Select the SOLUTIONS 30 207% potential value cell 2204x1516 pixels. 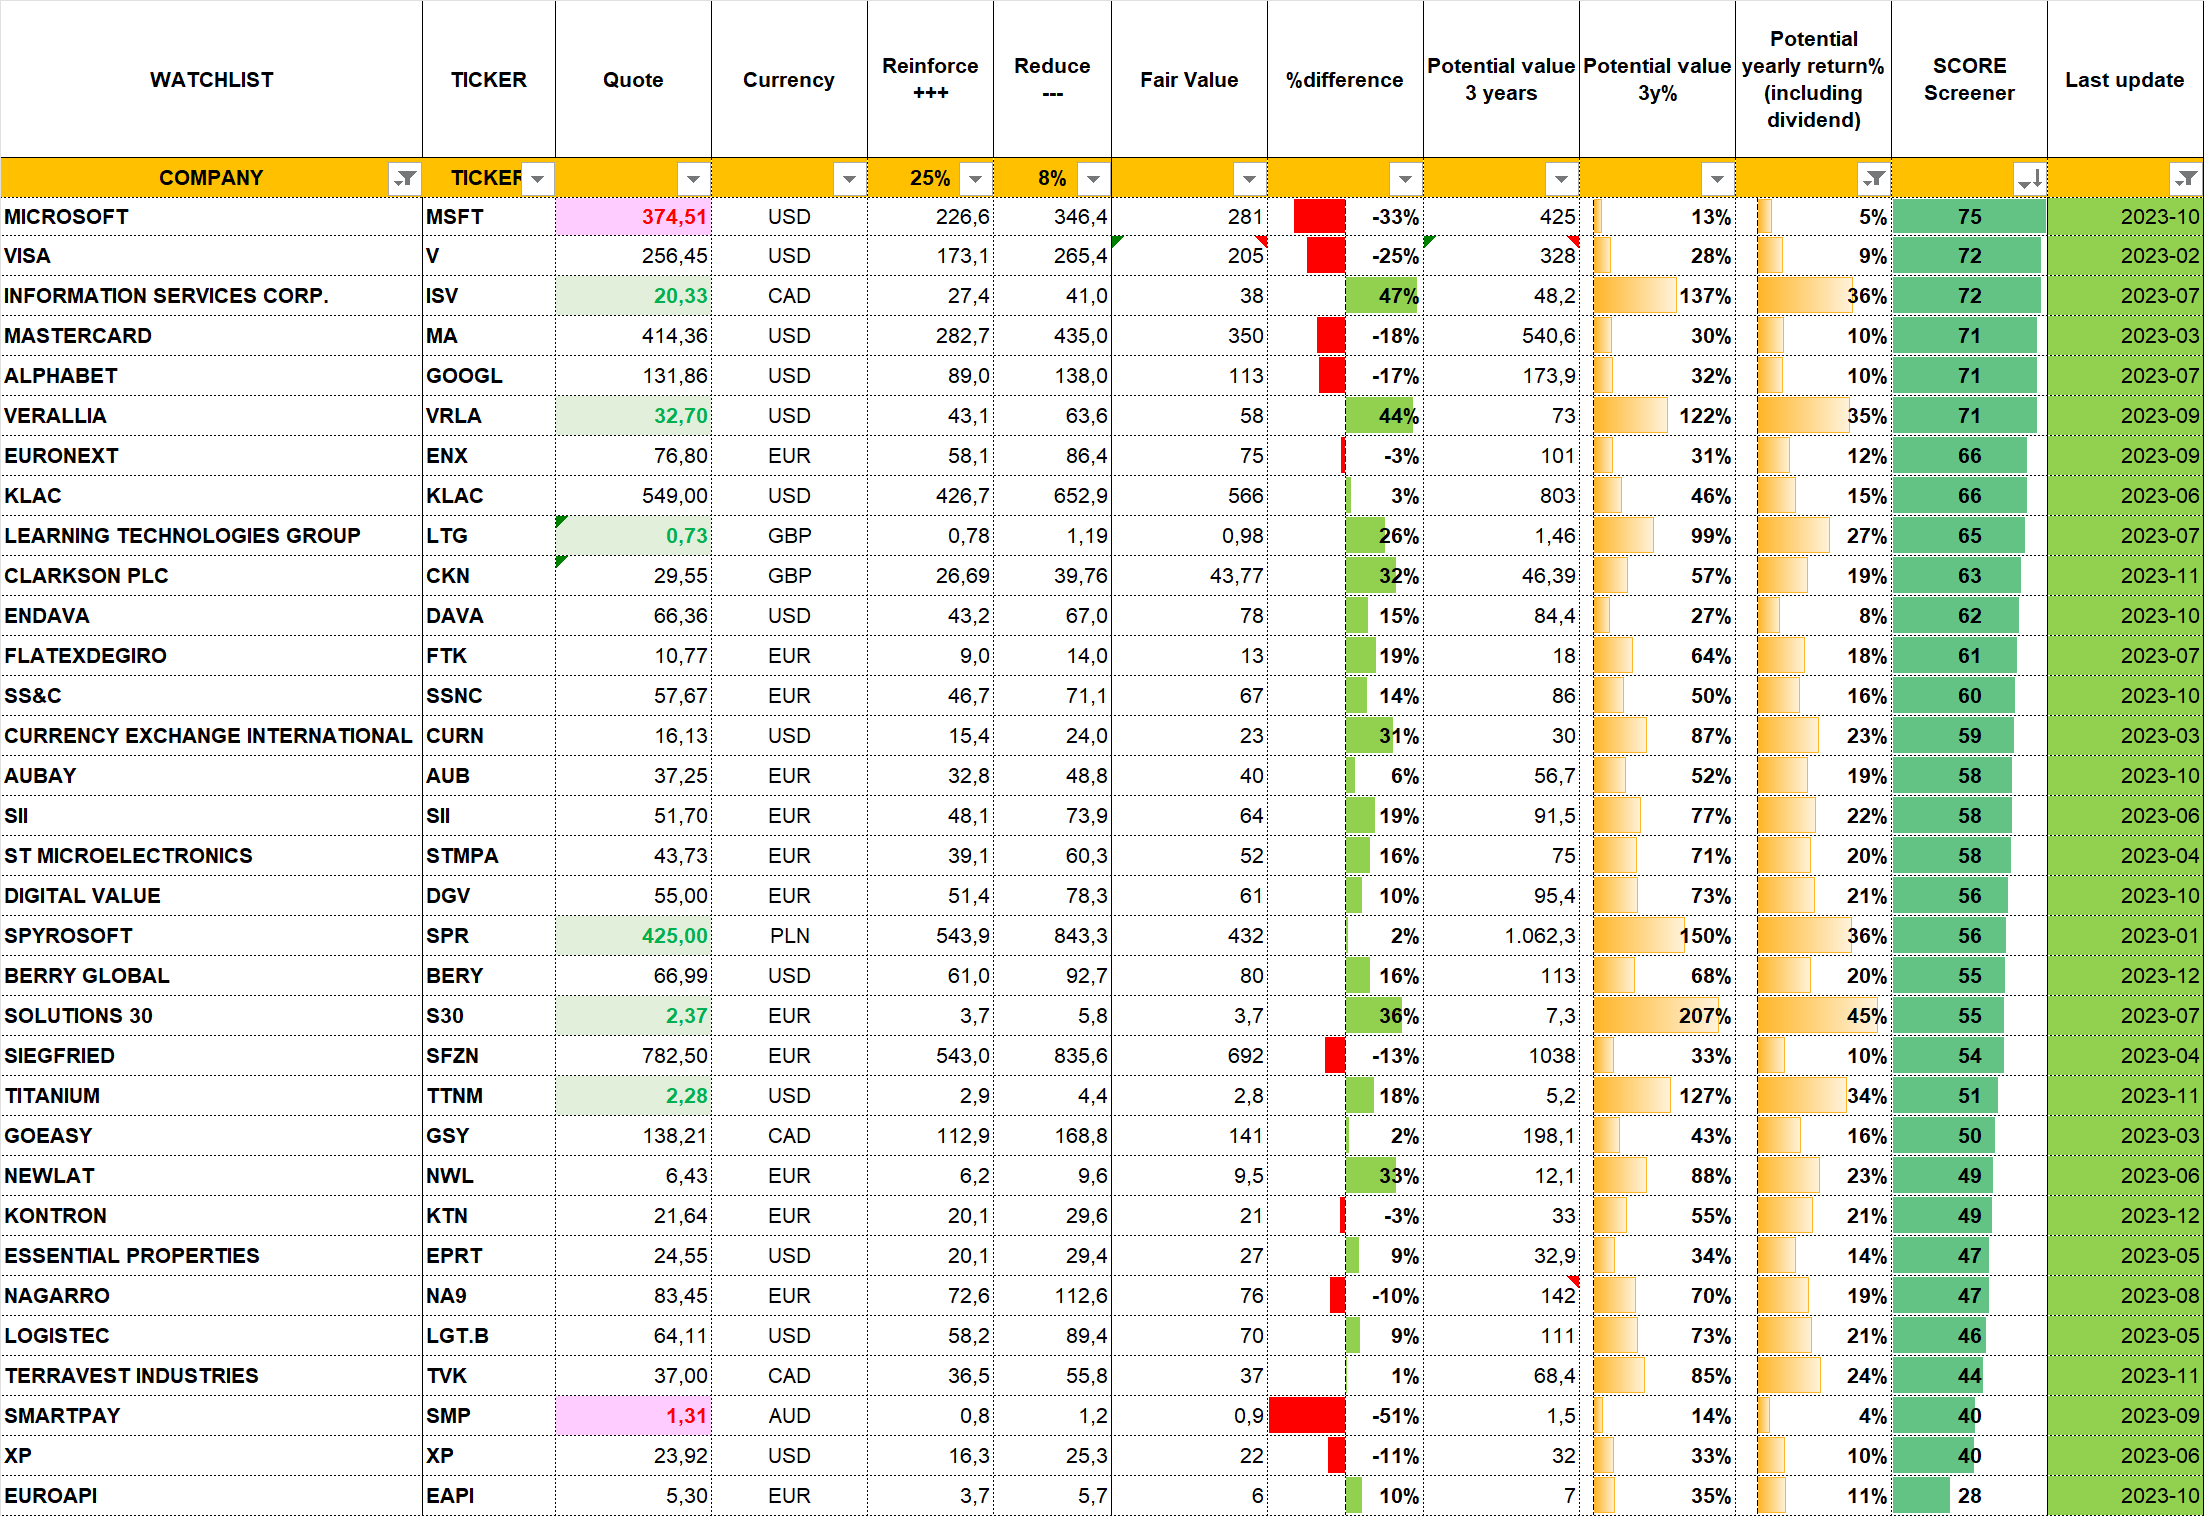tap(1657, 1016)
